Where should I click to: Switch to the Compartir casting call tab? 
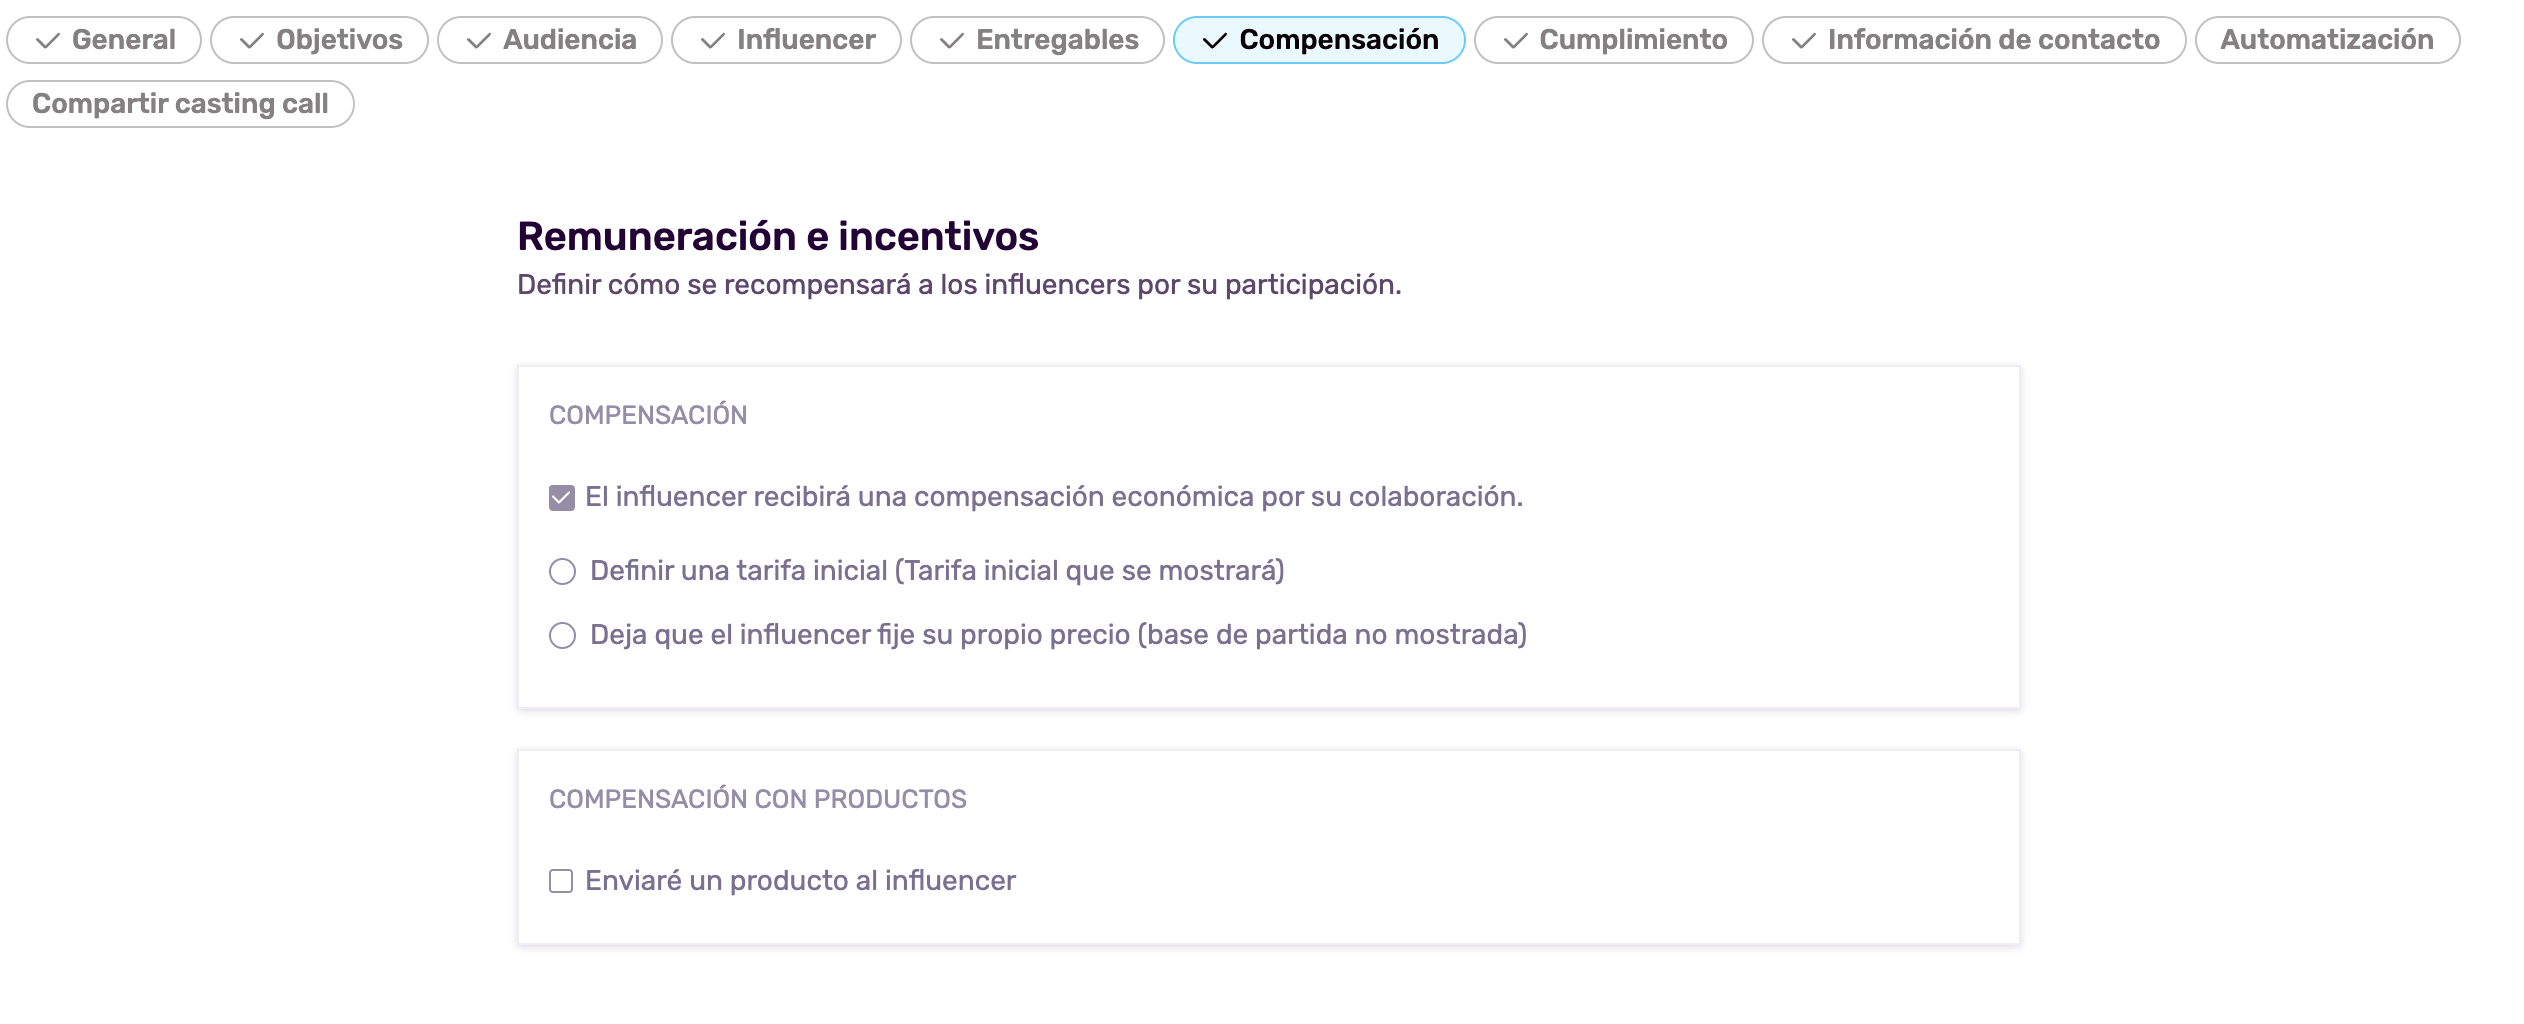click(180, 104)
